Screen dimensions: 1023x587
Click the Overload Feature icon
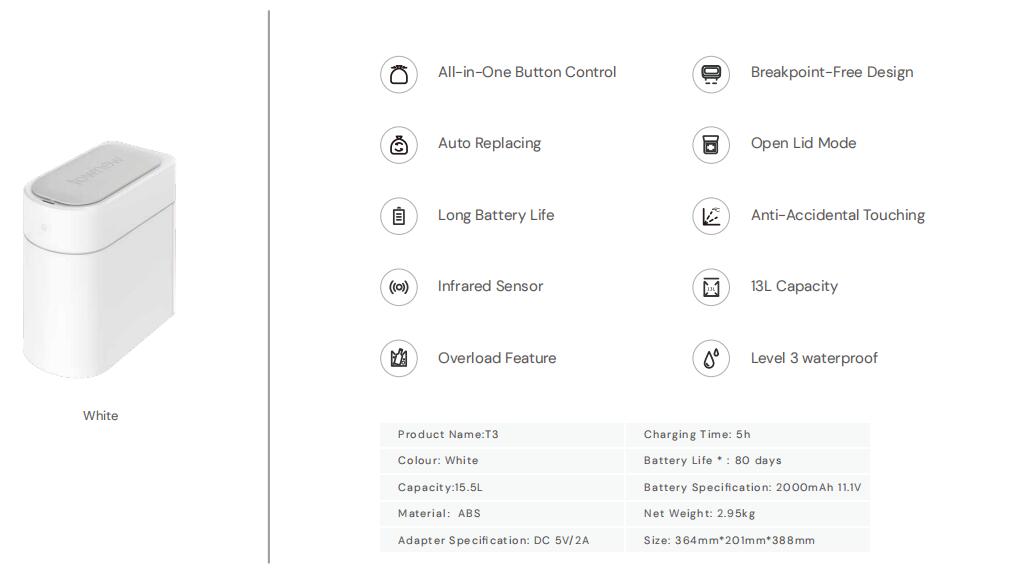click(398, 358)
